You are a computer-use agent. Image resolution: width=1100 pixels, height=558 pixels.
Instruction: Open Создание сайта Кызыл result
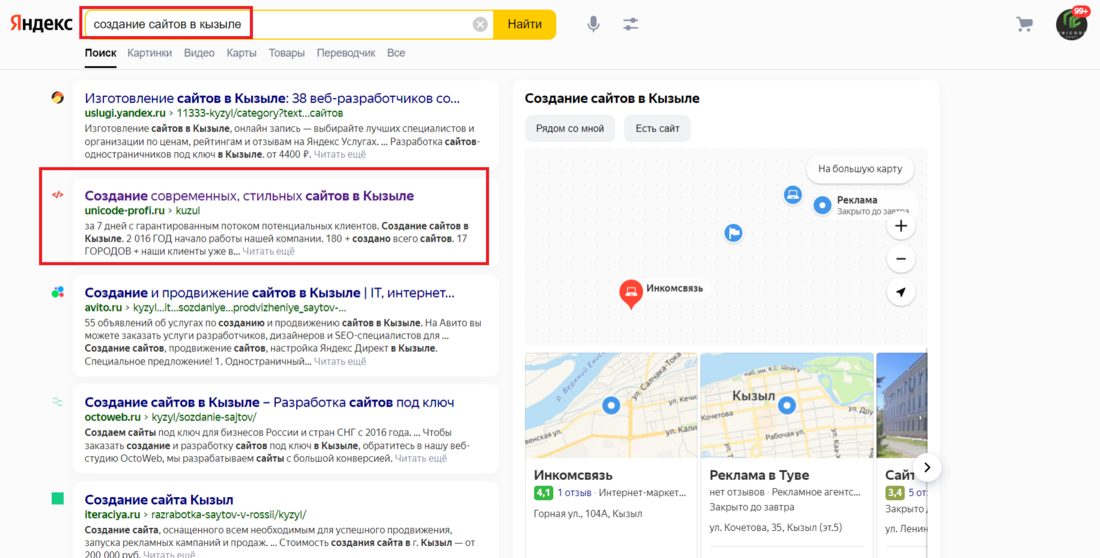(159, 500)
